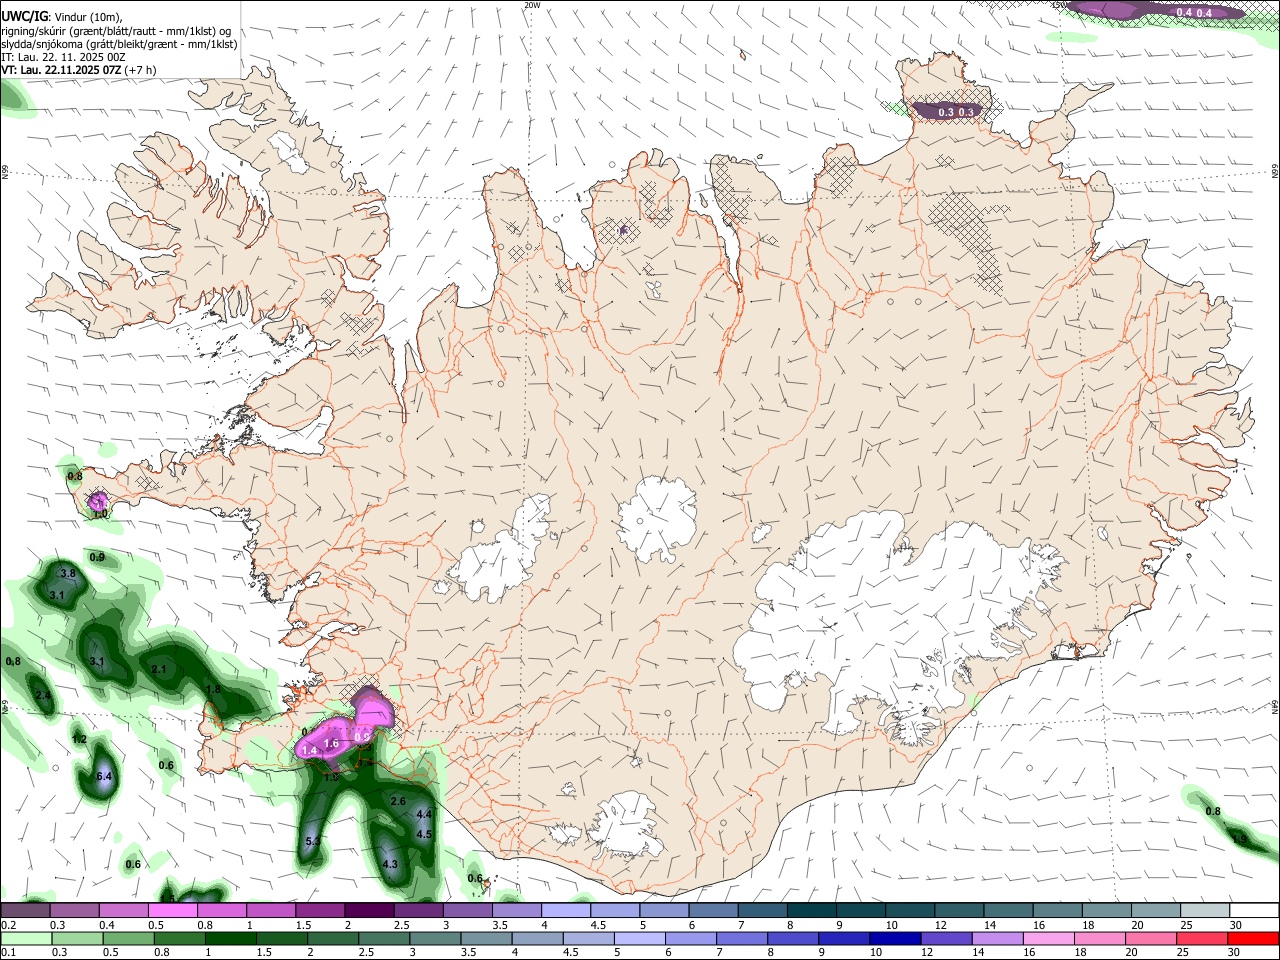
Task: Click the 2.1 precipitation value
Action: coord(159,670)
